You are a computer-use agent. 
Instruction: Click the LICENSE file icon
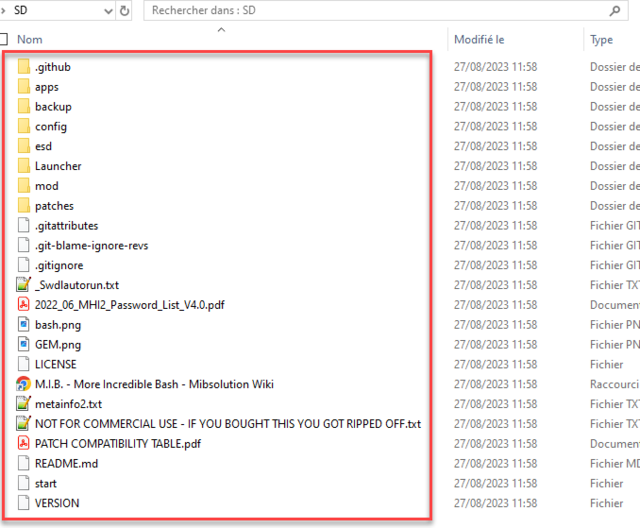click(24, 364)
